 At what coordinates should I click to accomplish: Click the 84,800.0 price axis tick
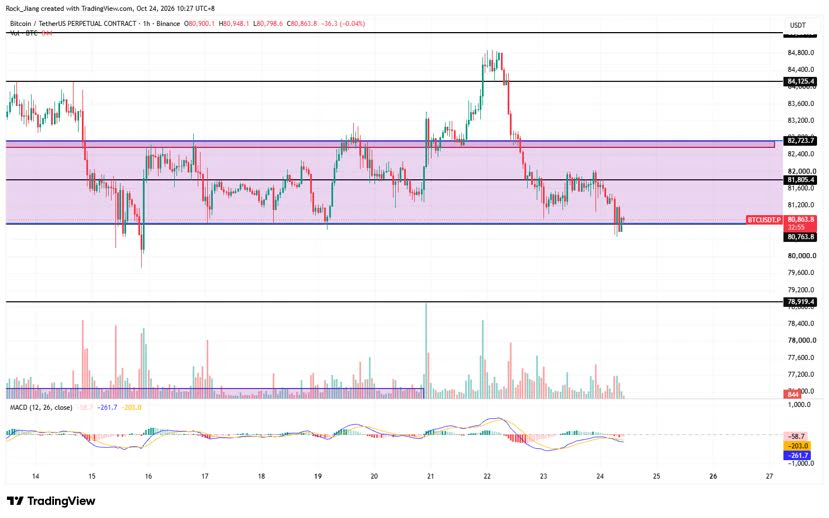801,52
